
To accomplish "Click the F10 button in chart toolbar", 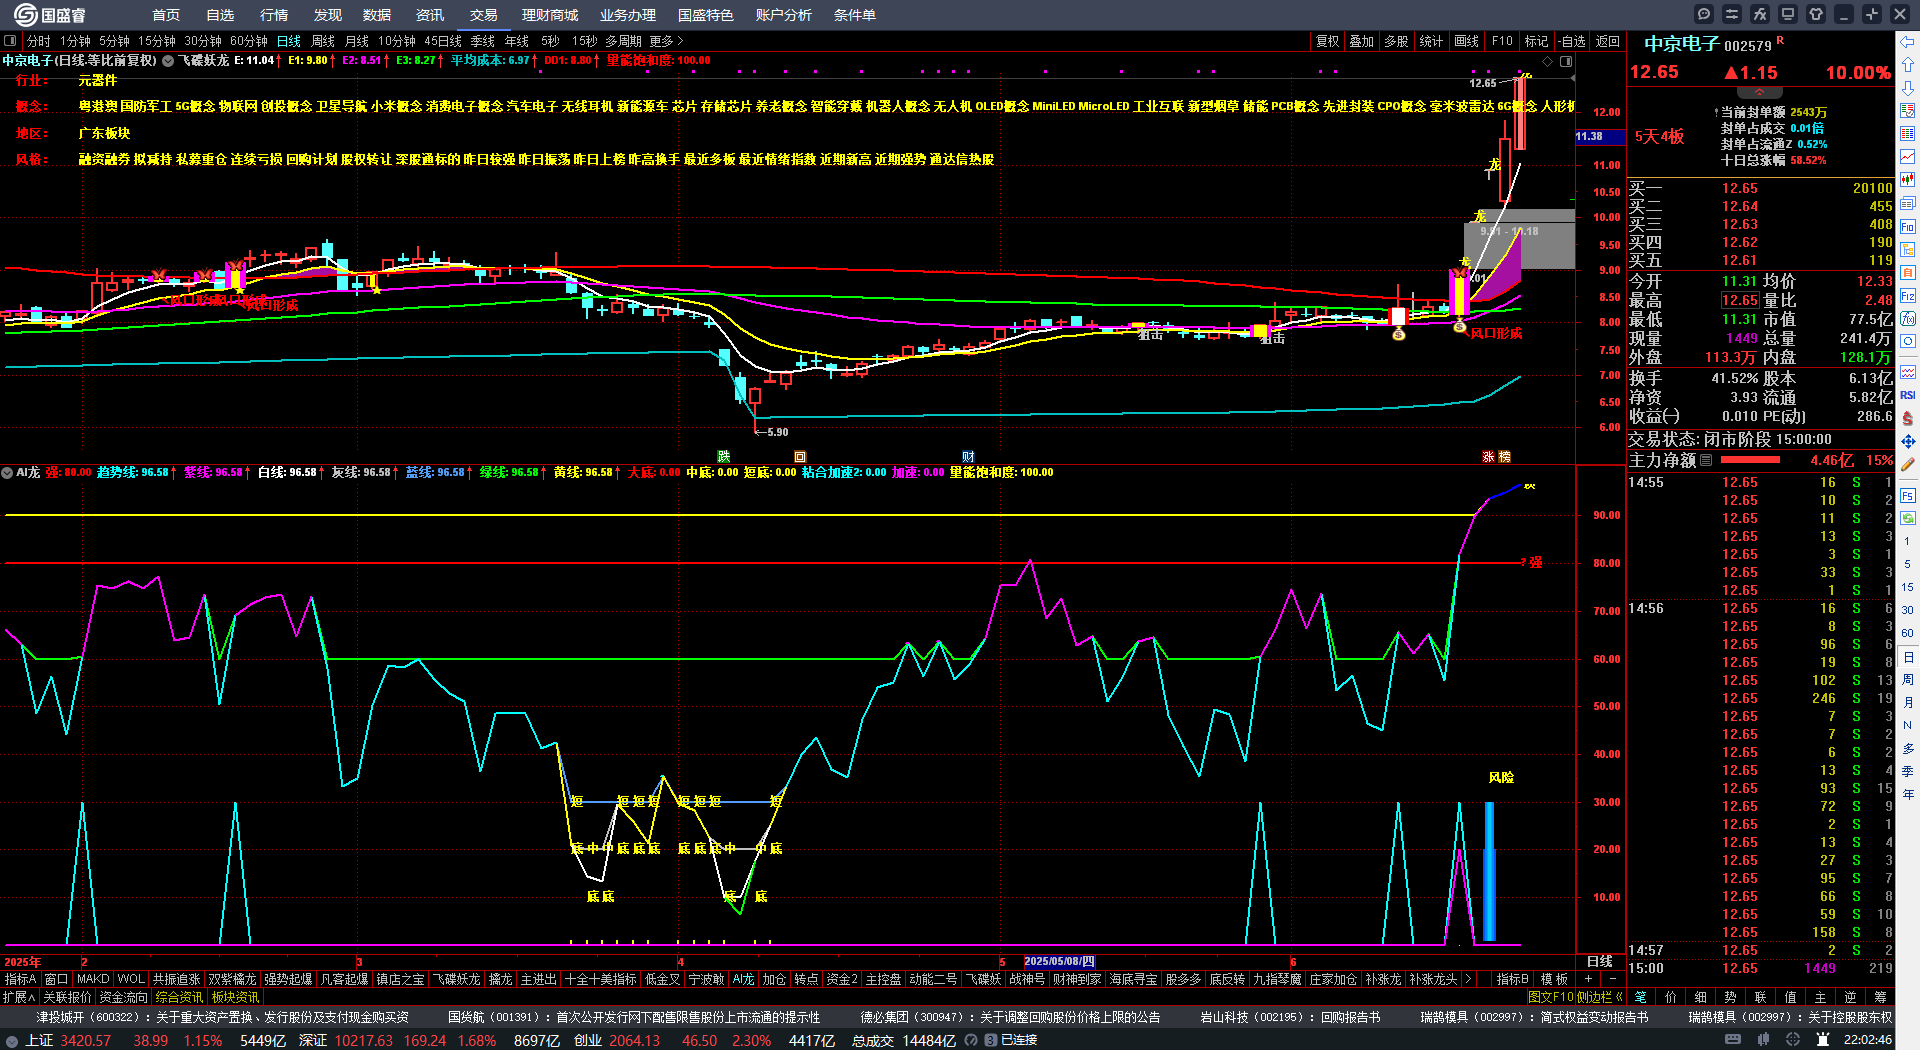I will pos(1502,41).
